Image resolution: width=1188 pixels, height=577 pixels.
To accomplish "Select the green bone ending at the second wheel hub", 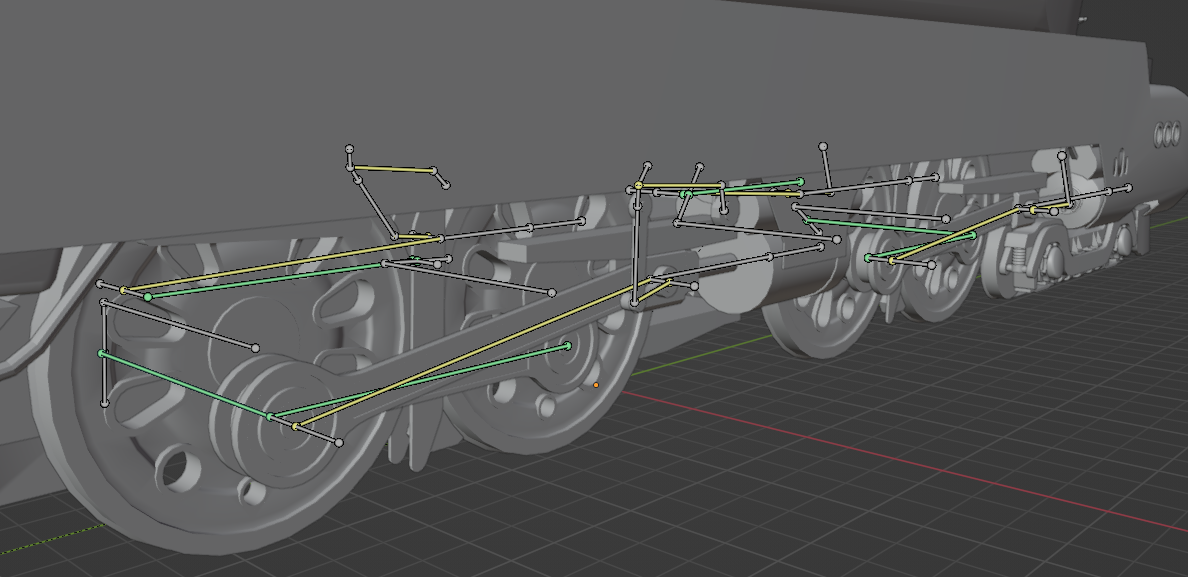I will [x=419, y=381].
